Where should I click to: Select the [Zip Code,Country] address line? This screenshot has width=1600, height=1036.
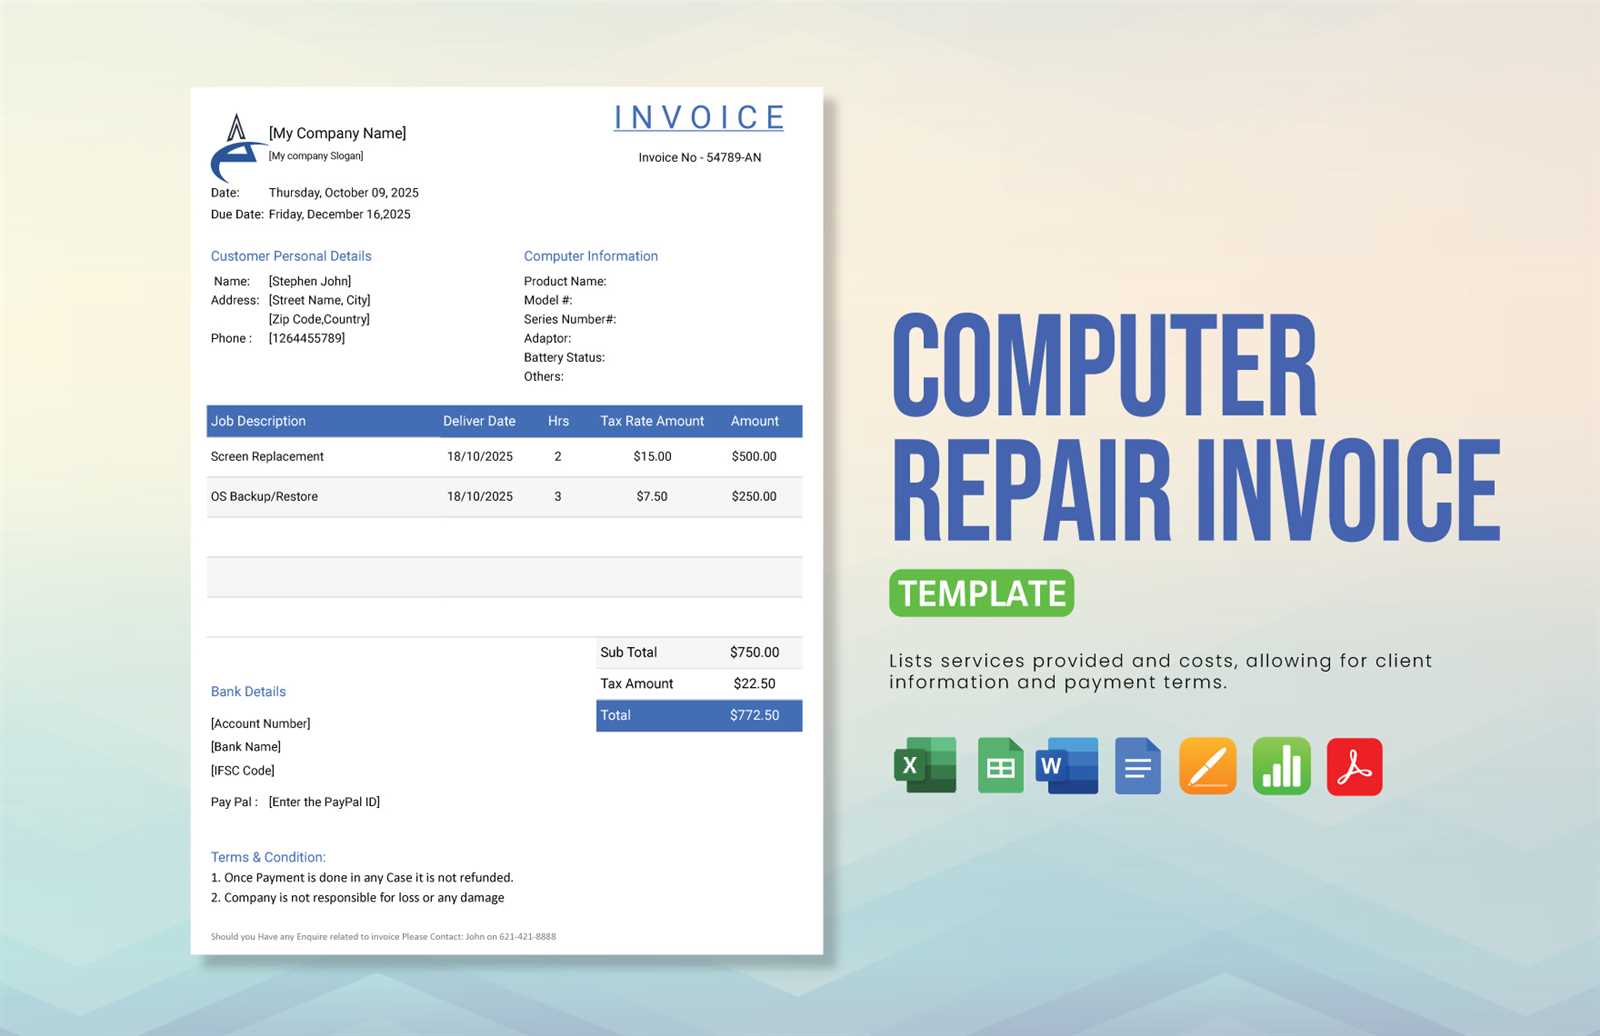[x=319, y=320]
